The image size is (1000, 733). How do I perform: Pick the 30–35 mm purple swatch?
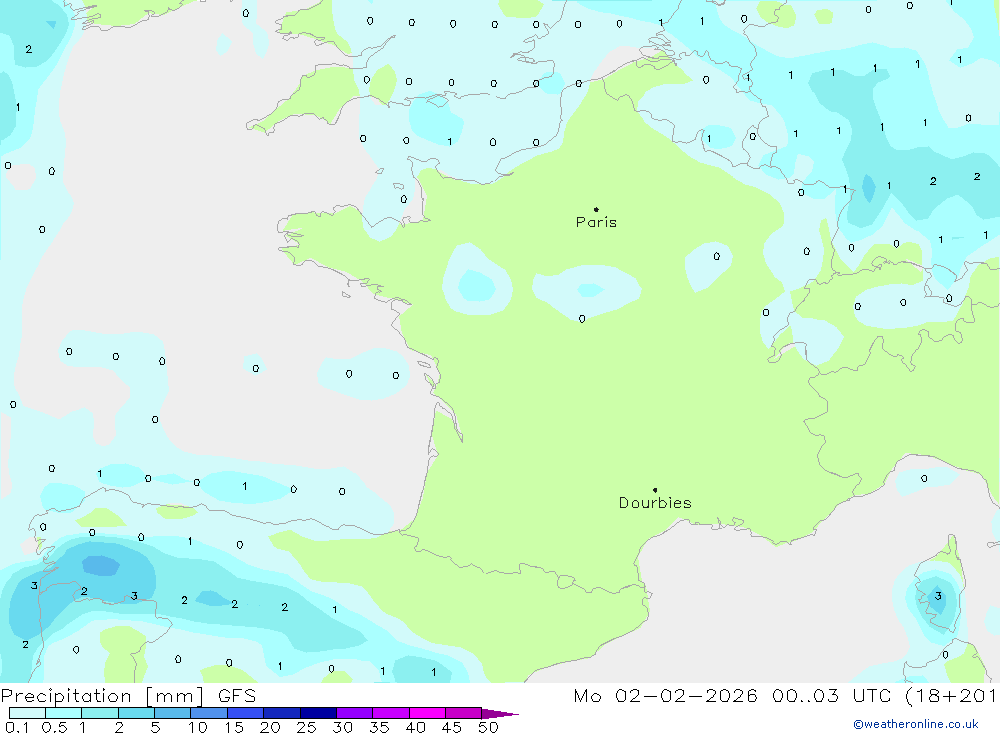354,713
